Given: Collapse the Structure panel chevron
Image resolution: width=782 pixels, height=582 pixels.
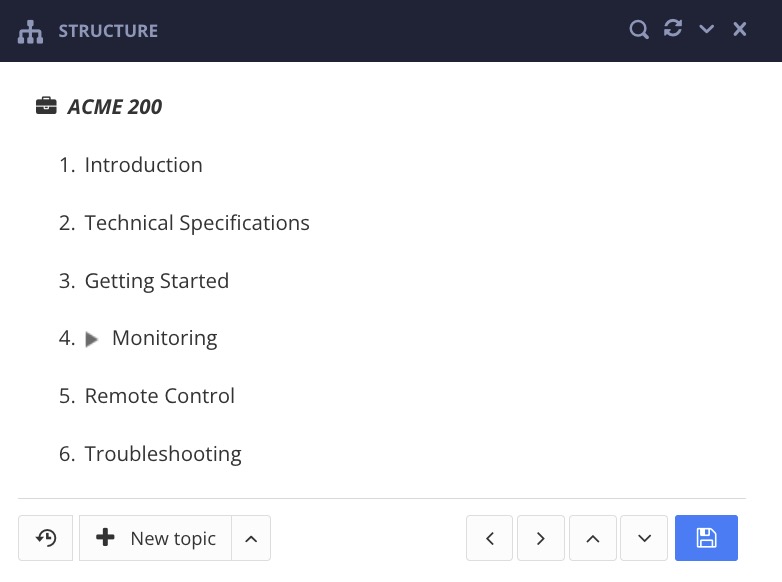Looking at the screenshot, I should pyautogui.click(x=707, y=30).
